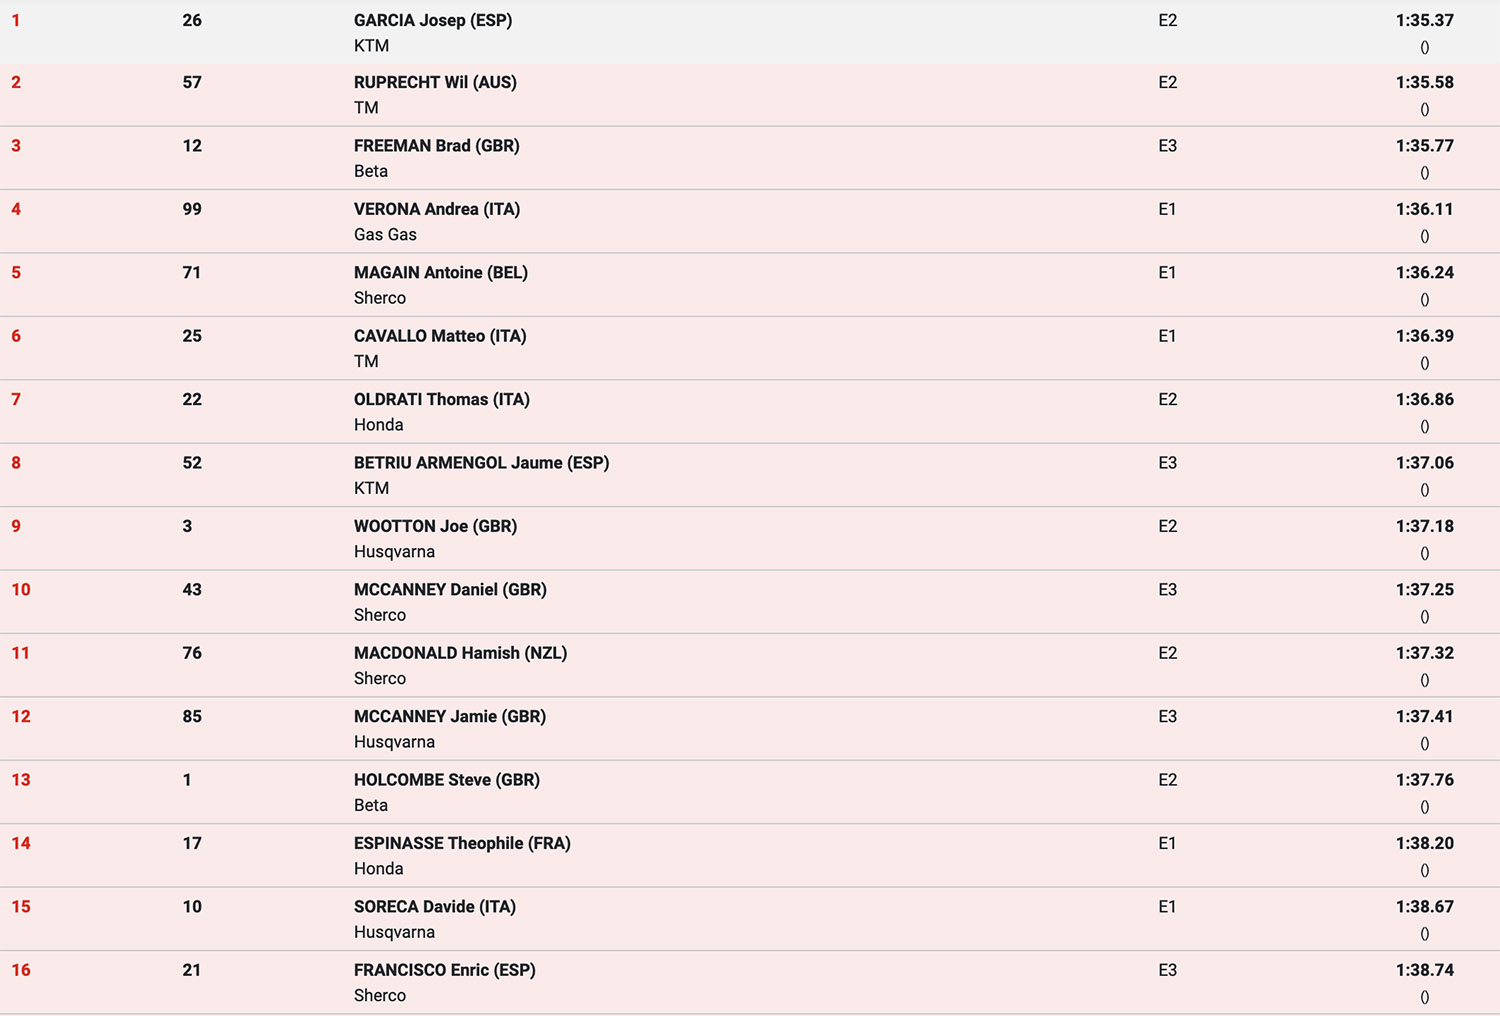This screenshot has width=1500, height=1016.
Task: Click rider name GARCIA Josep (ESP)
Action: coord(432,20)
